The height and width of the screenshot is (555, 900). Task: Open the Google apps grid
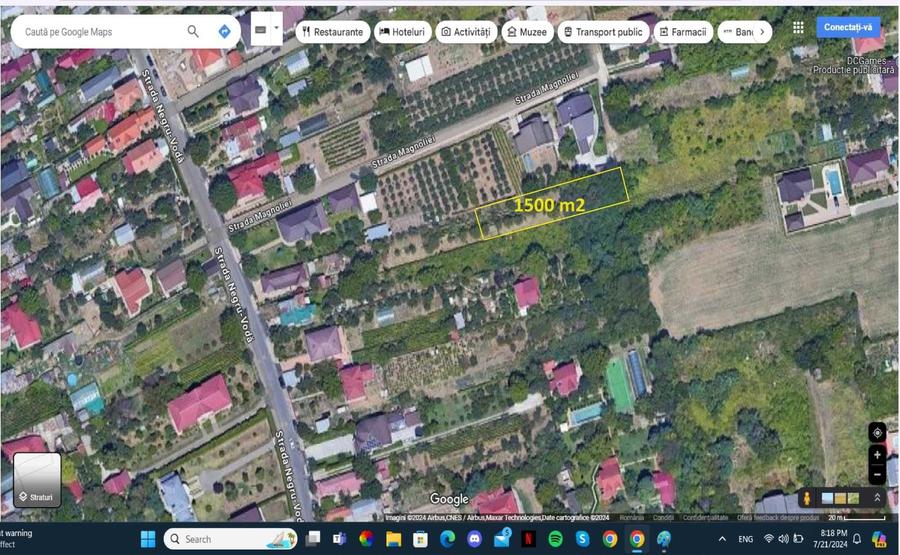click(x=798, y=28)
